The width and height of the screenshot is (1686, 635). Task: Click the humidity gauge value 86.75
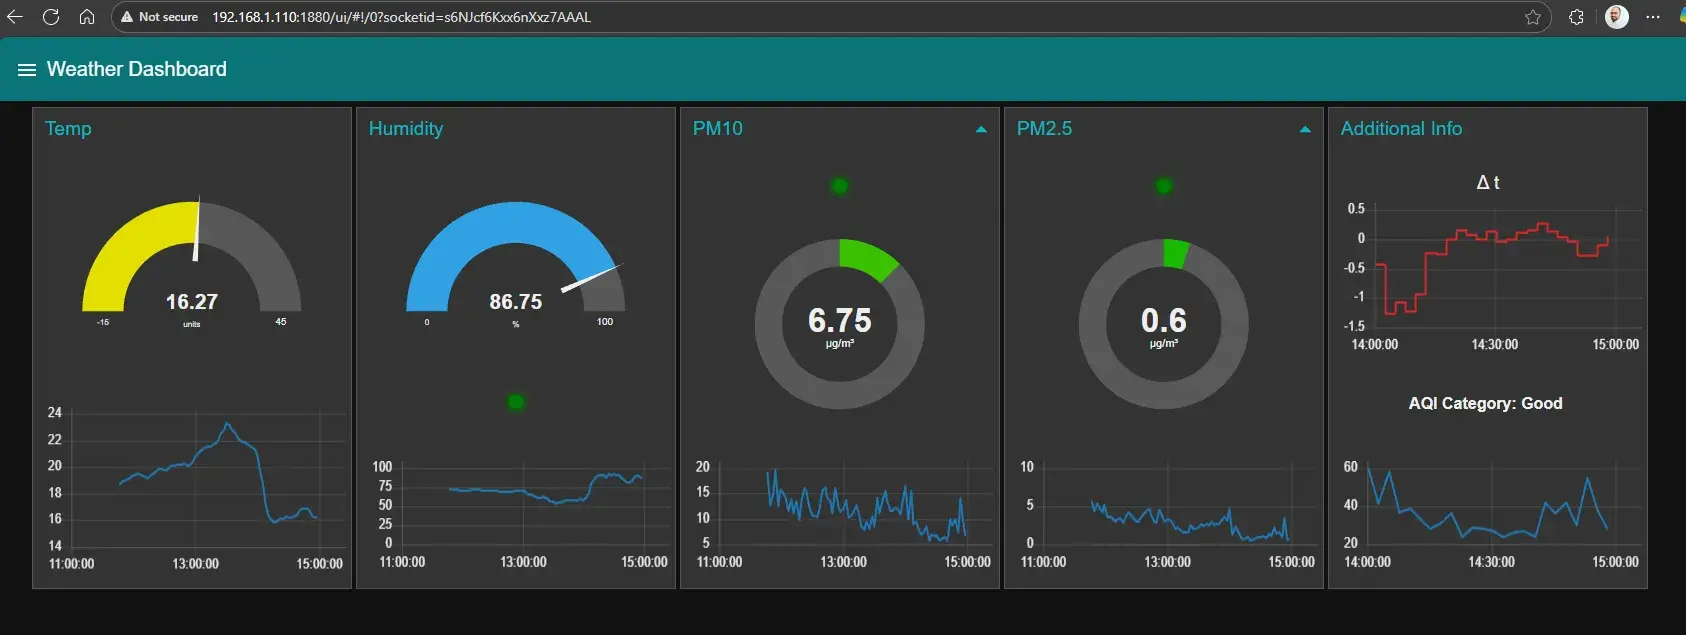[515, 302]
